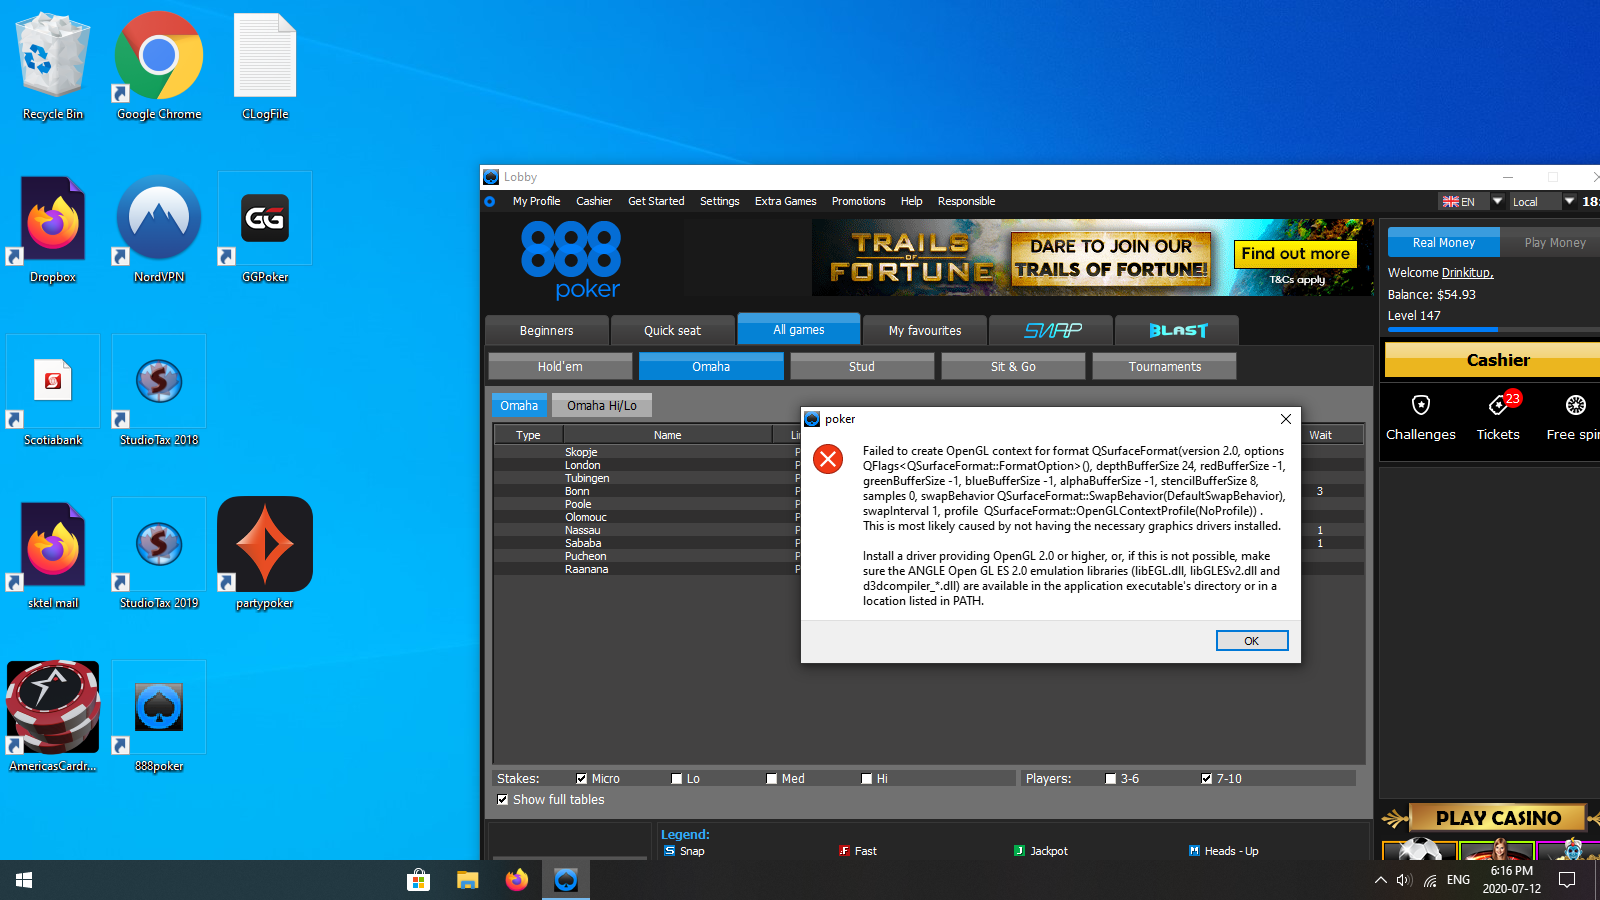Enable the Hi stakes checkbox
Viewport: 1600px width, 900px height.
[x=867, y=779]
